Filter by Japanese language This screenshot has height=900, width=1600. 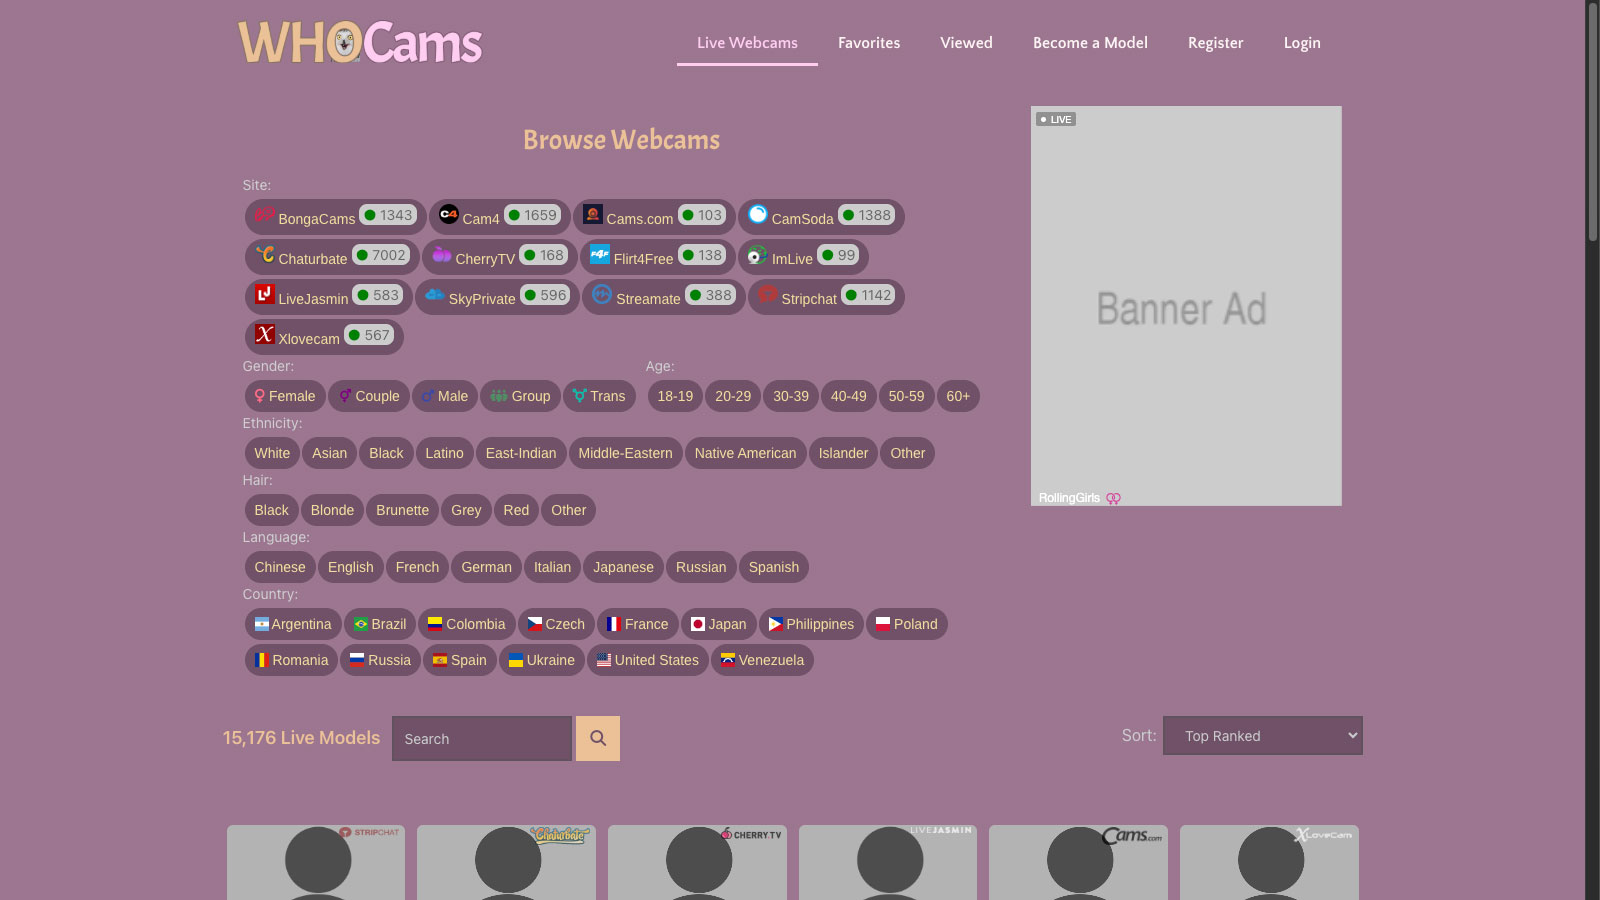(623, 567)
